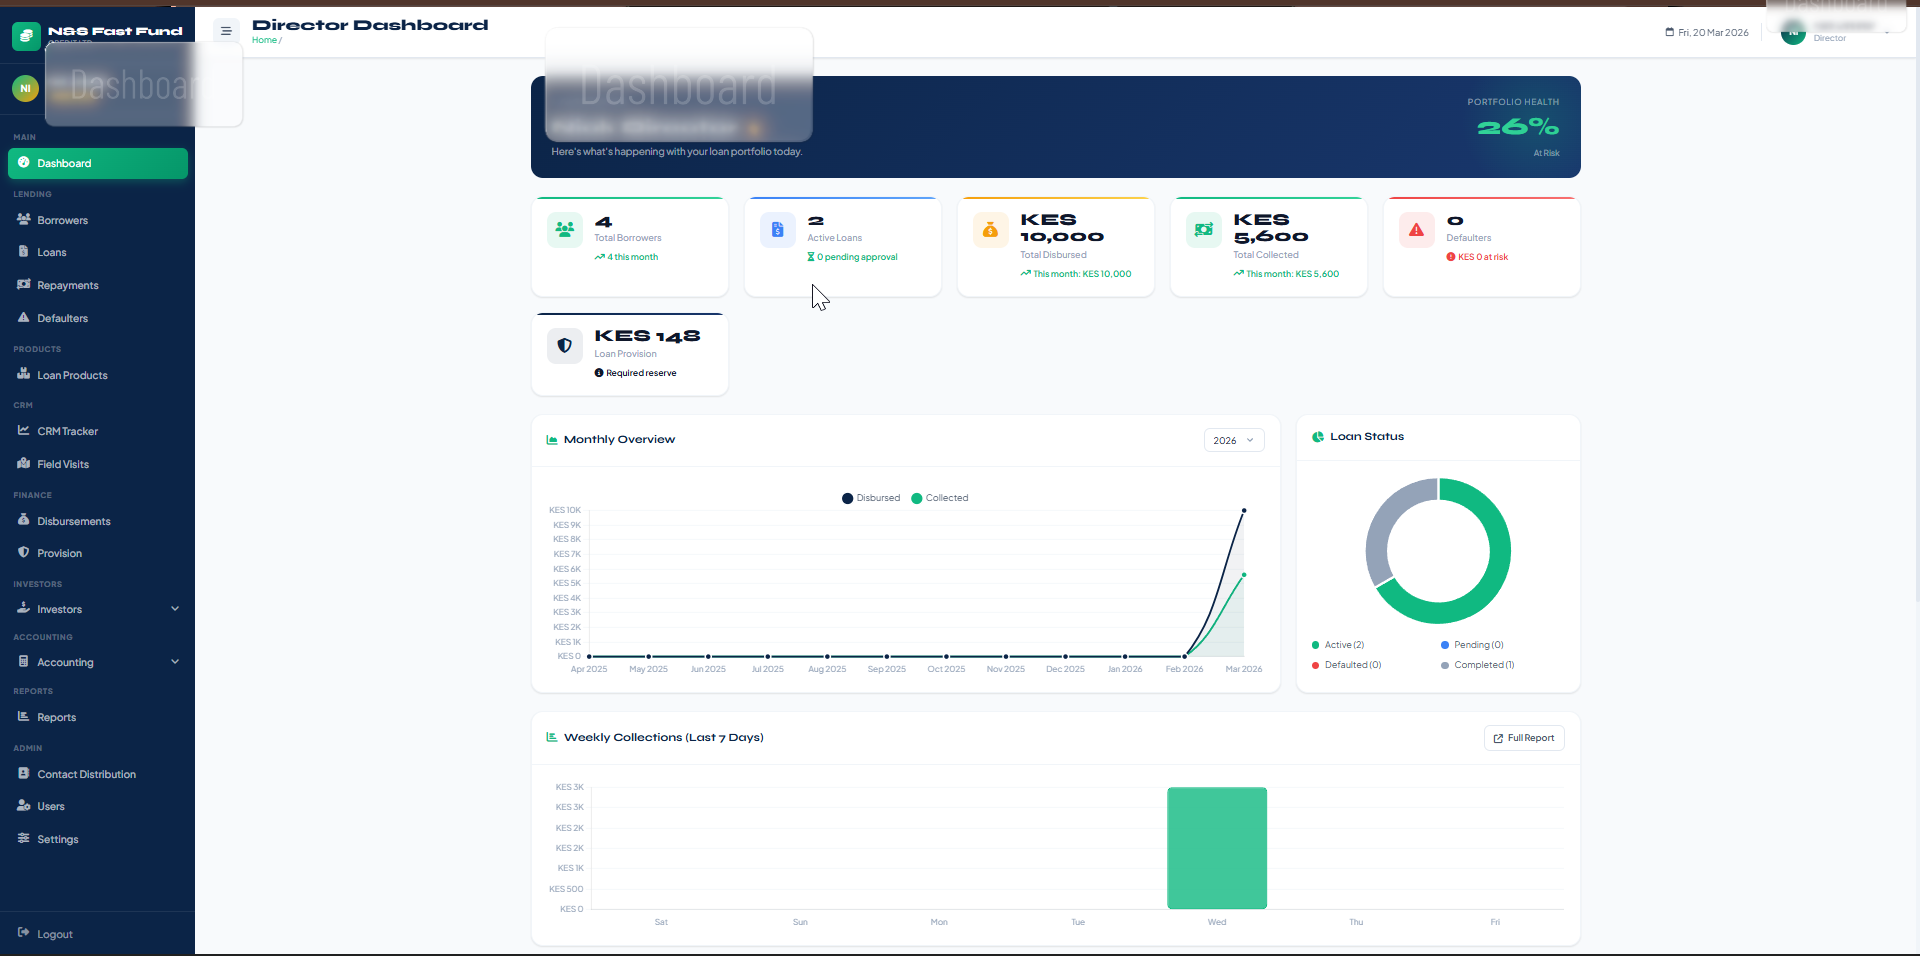1920x956 pixels.
Task: Toggle the Collected series in chart legend
Action: (940, 498)
